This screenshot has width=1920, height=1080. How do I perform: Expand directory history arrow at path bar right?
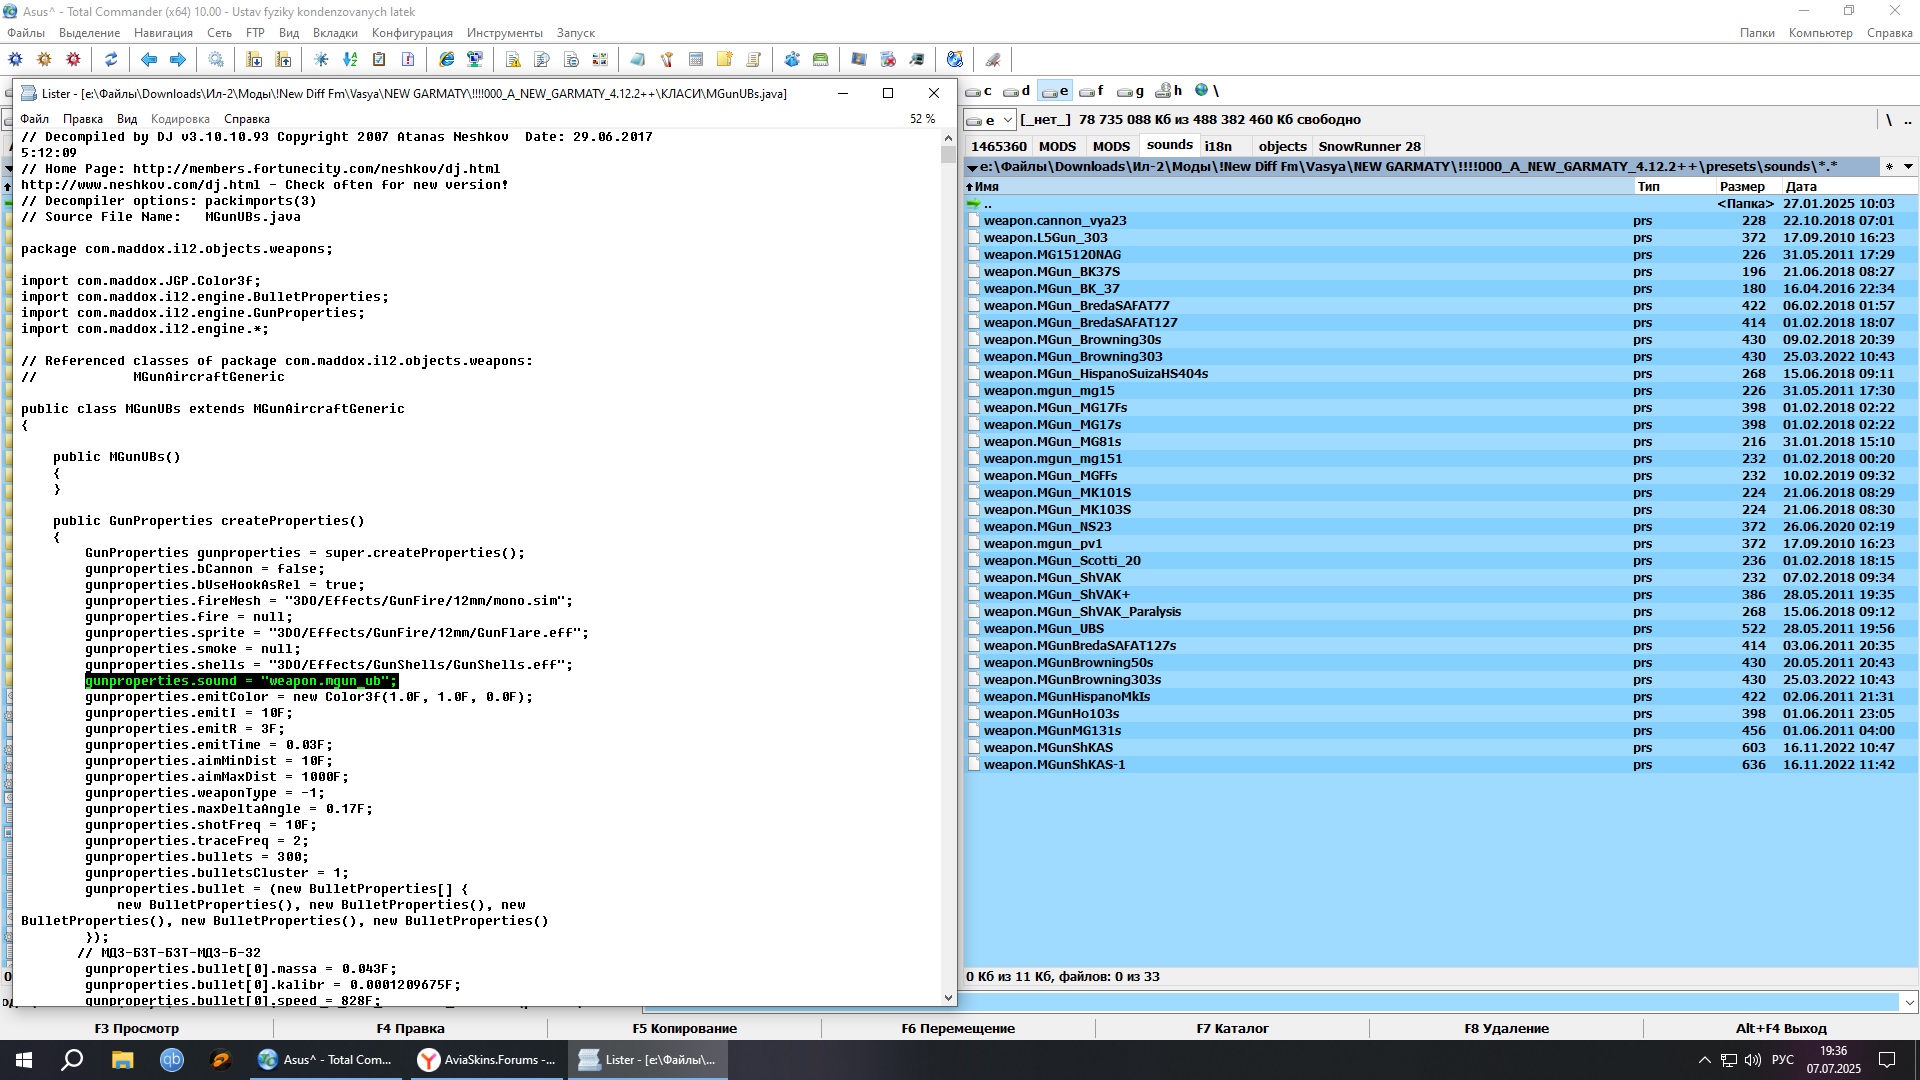tap(1908, 167)
